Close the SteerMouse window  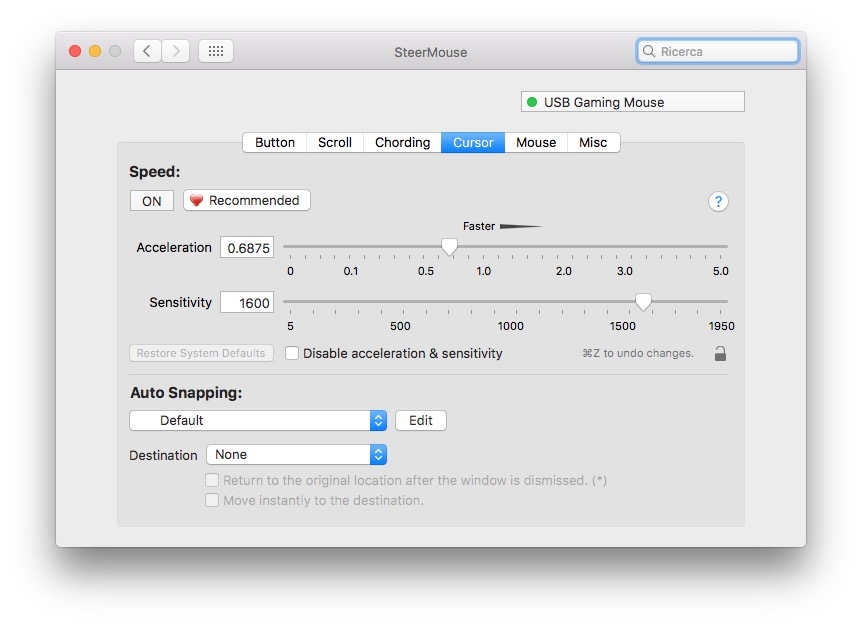pyautogui.click(x=75, y=51)
